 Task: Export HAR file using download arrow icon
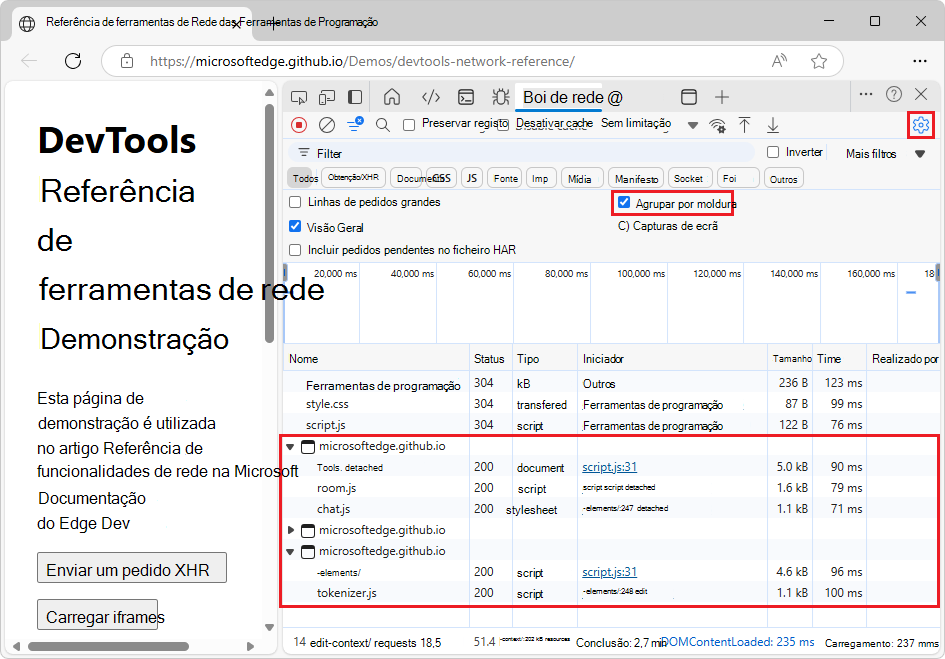click(x=772, y=123)
